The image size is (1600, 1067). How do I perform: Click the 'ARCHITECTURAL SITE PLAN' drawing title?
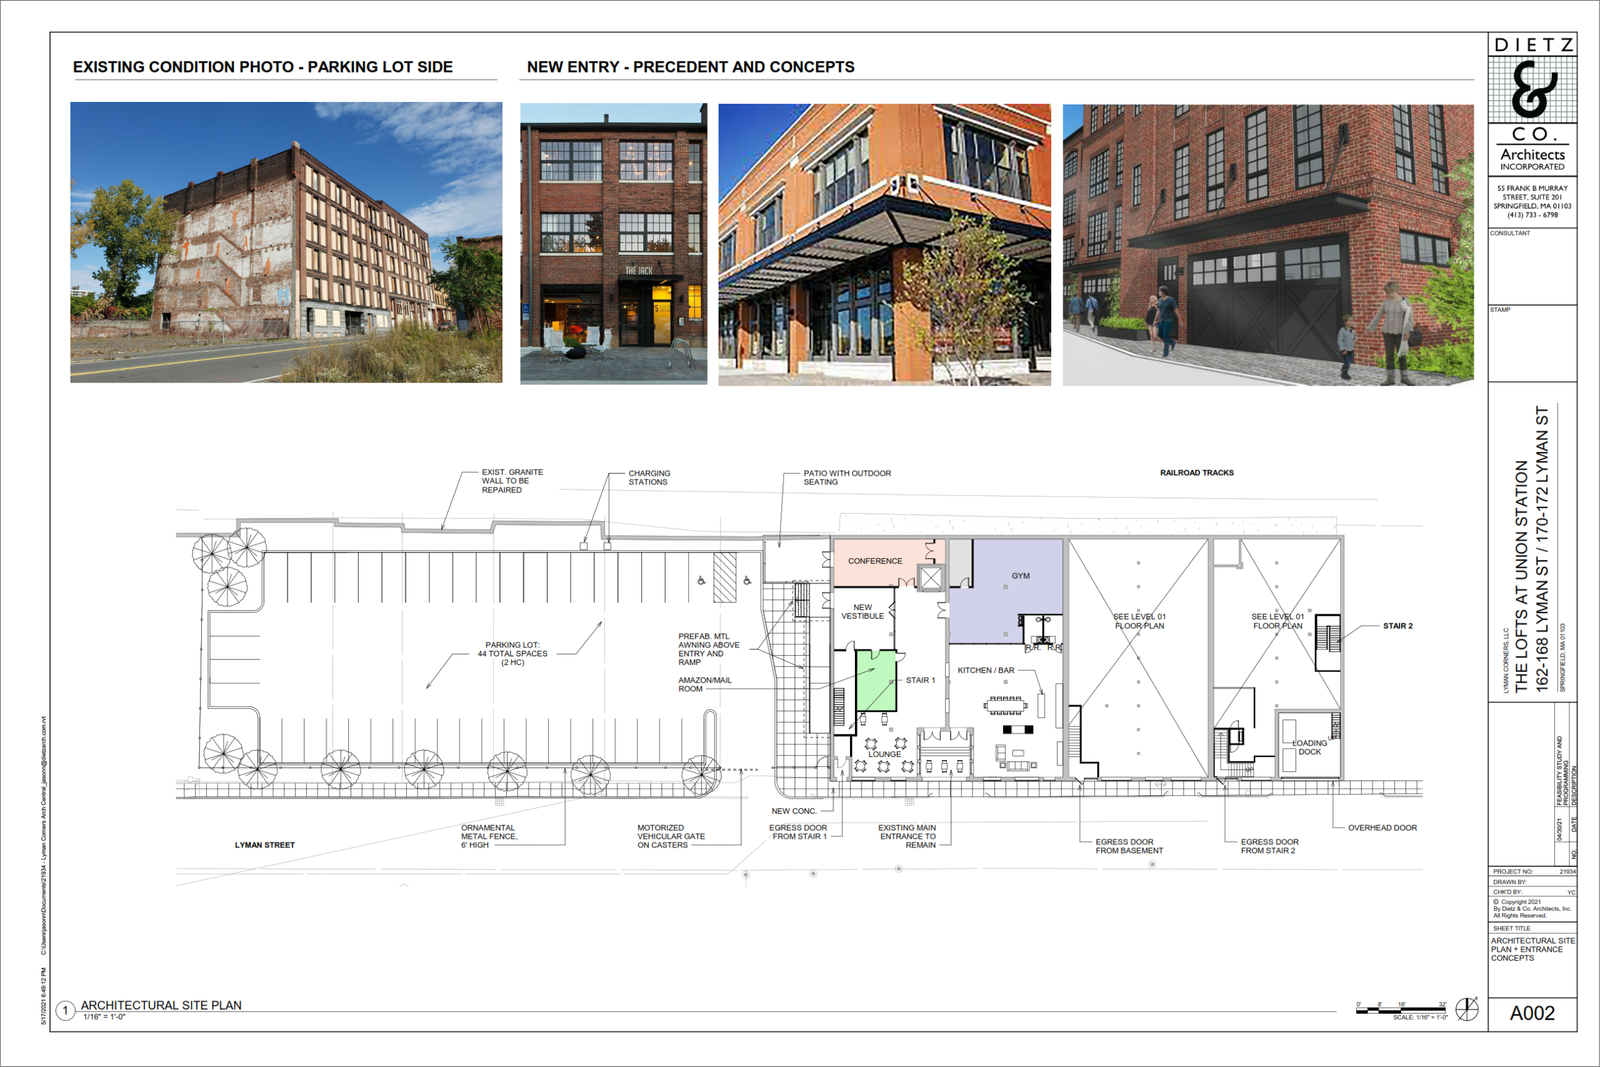coord(161,1005)
